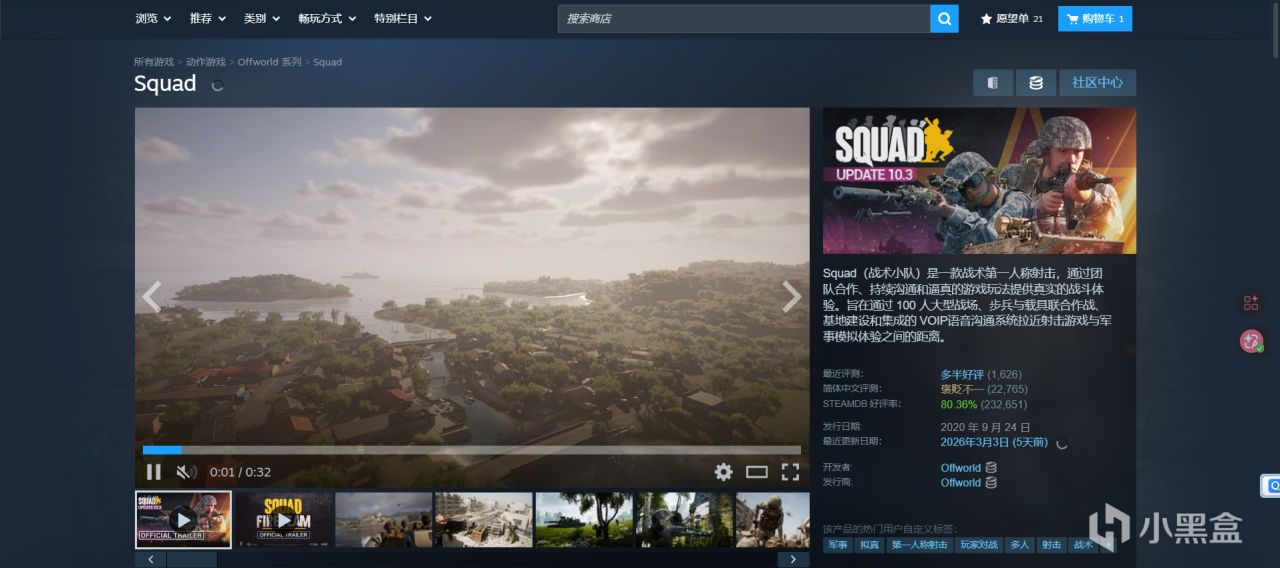Unmute the video sound
Screen dimensions: 1280x568
(x=185, y=472)
